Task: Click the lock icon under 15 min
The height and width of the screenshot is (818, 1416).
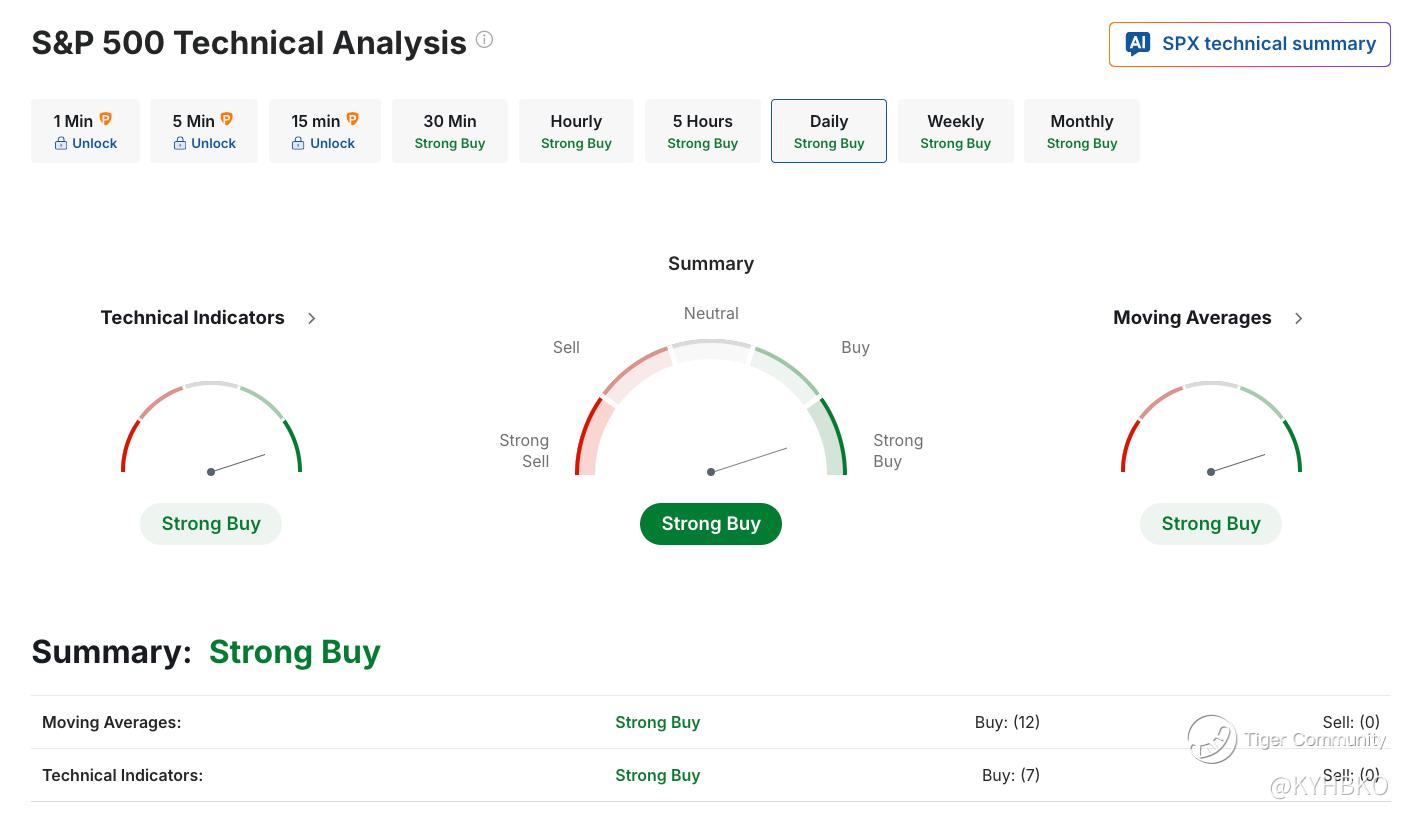Action: pyautogui.click(x=298, y=144)
